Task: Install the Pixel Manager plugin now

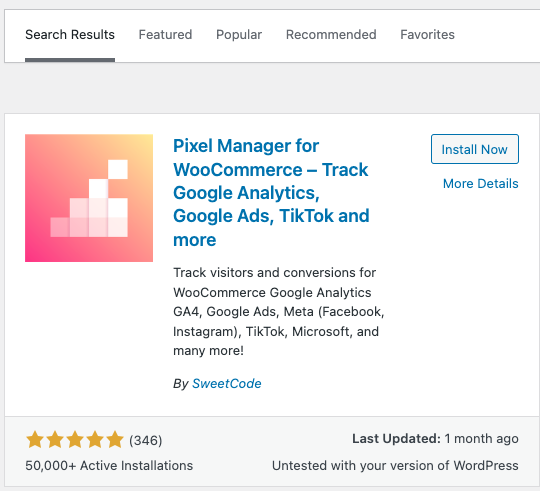Action: click(x=475, y=149)
